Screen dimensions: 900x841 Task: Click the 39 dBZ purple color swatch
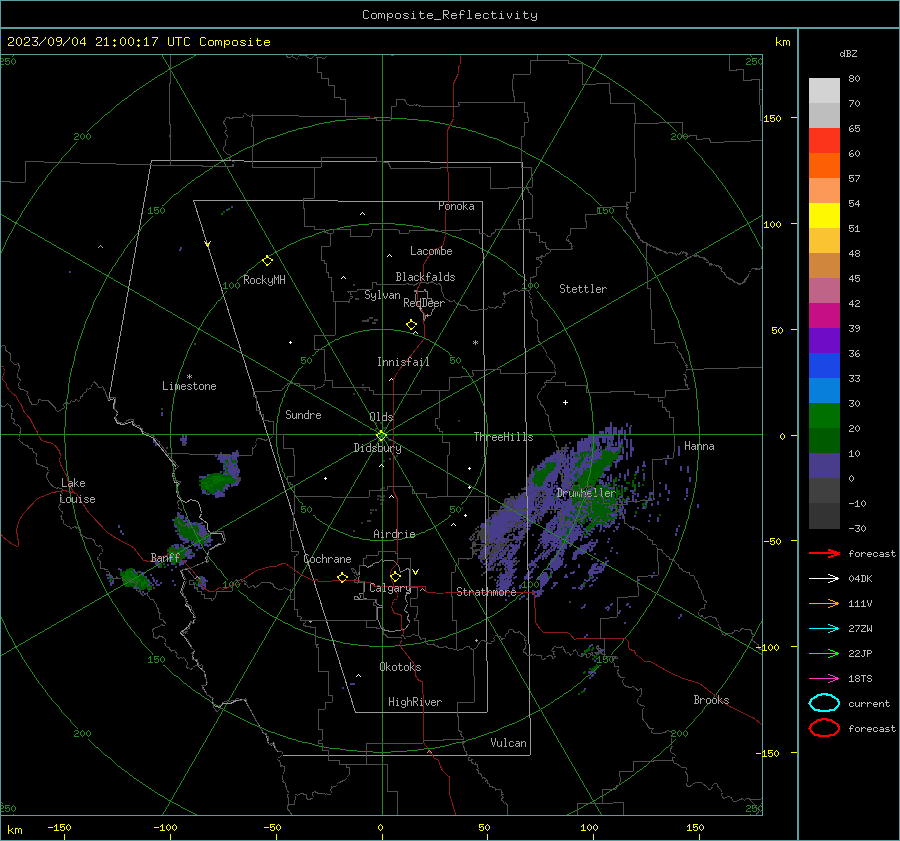pos(824,340)
